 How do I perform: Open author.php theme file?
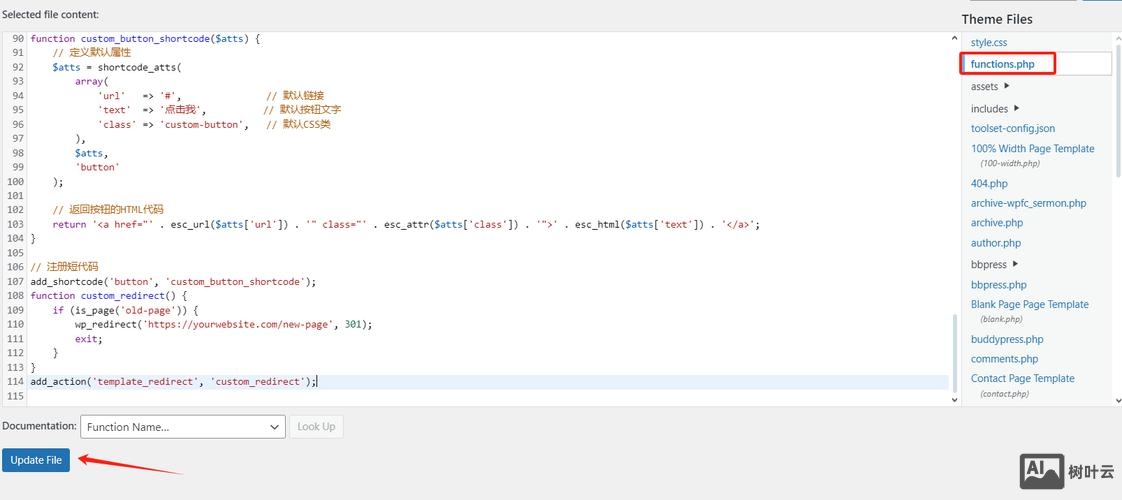point(996,243)
